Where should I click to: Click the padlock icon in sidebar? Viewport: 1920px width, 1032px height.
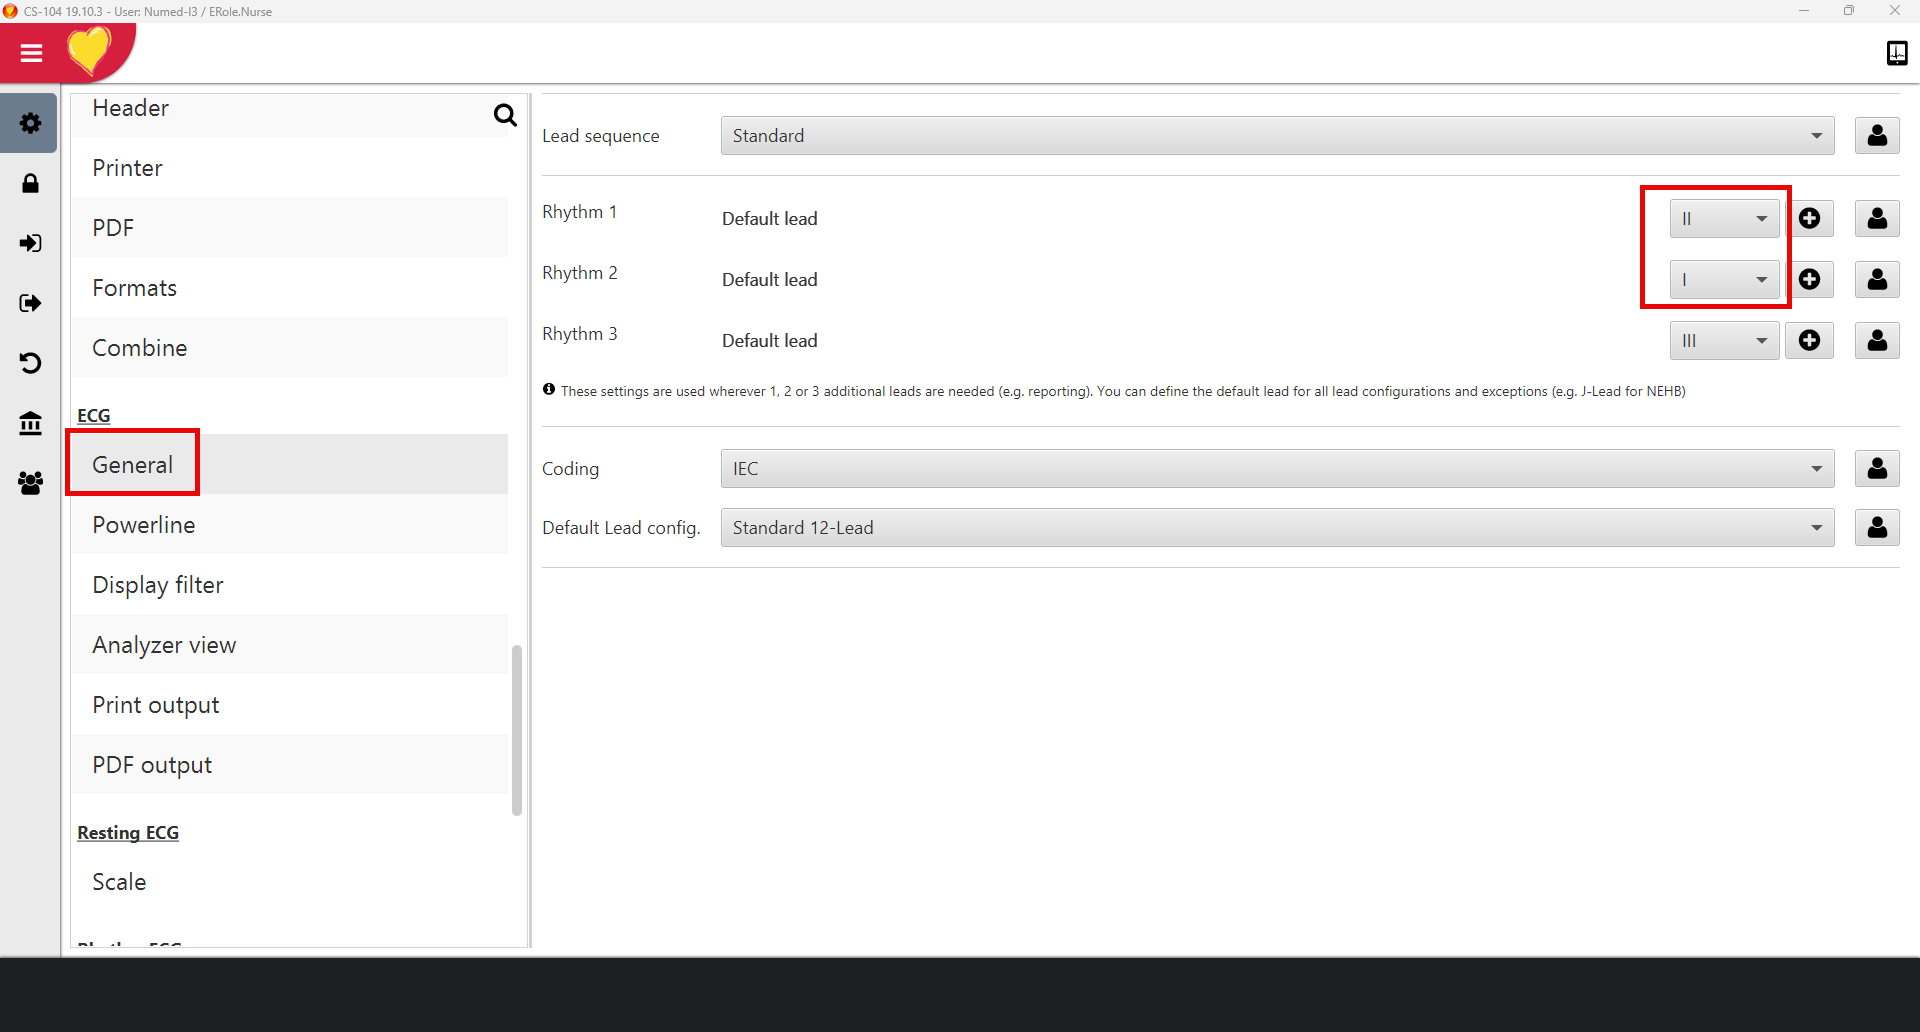[x=30, y=183]
